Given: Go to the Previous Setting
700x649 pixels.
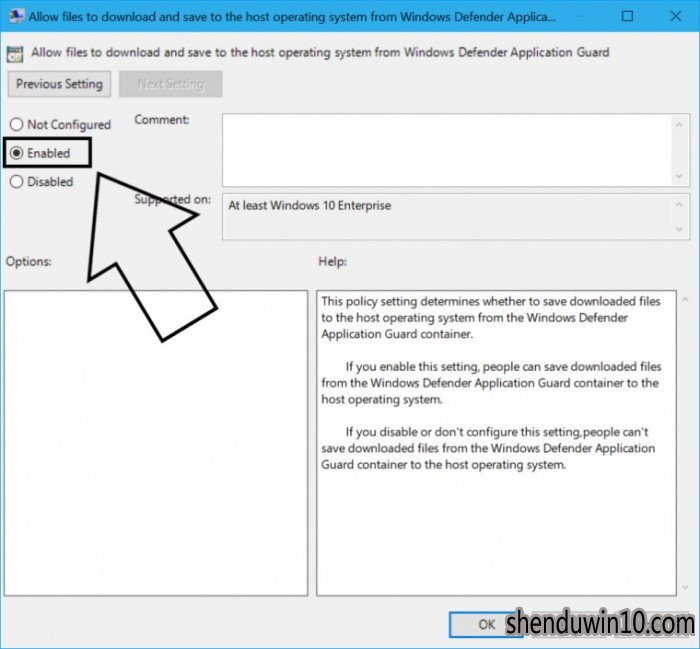Looking at the screenshot, I should tap(59, 84).
